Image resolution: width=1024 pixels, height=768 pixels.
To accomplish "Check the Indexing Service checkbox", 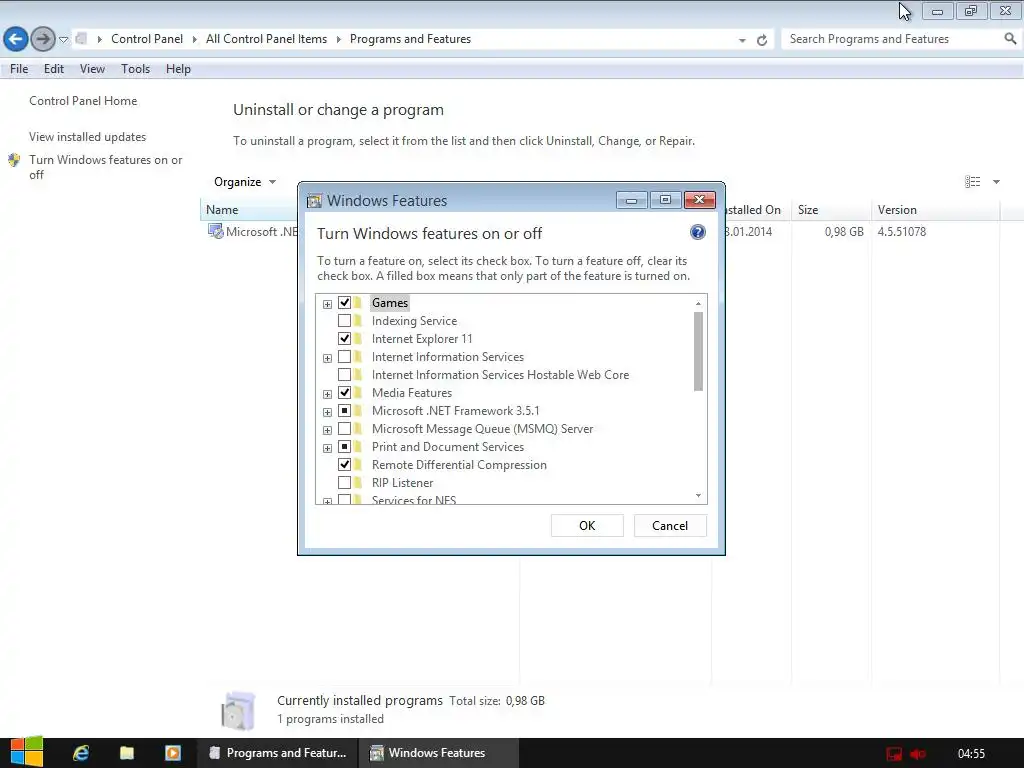I will 344,321.
